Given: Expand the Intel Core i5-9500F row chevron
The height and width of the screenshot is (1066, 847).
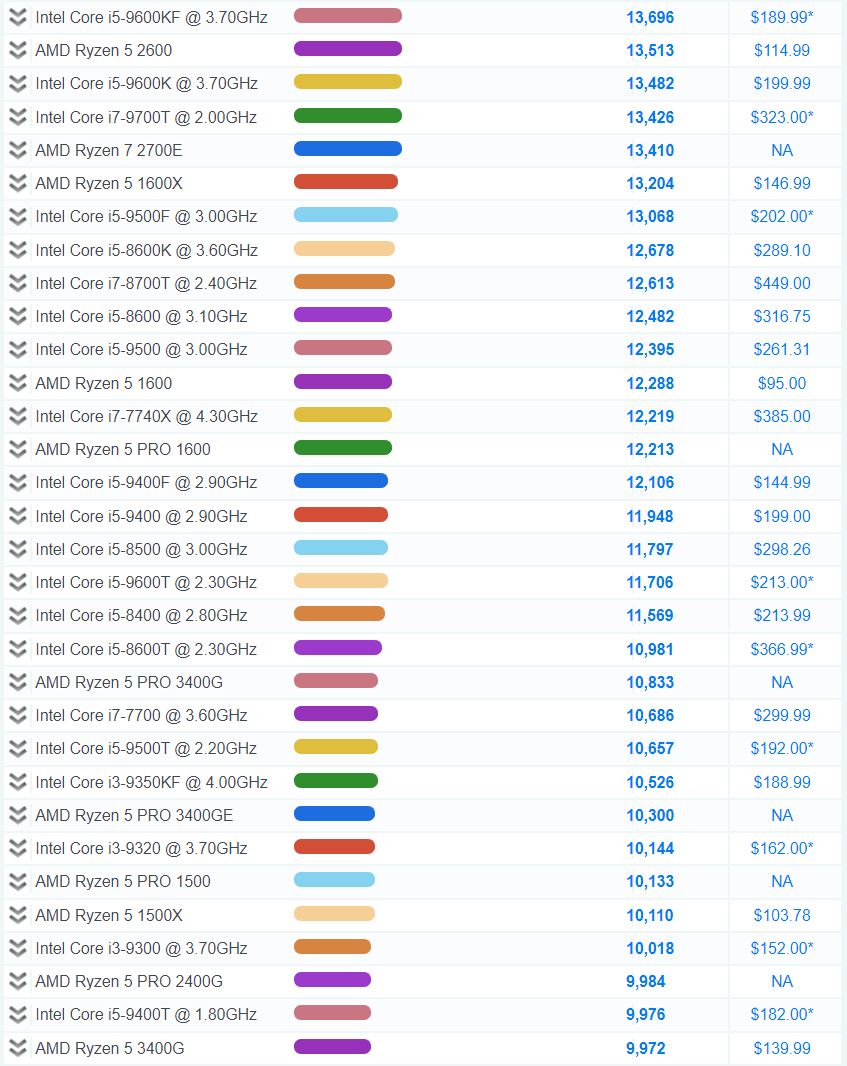Looking at the screenshot, I should 18,217.
